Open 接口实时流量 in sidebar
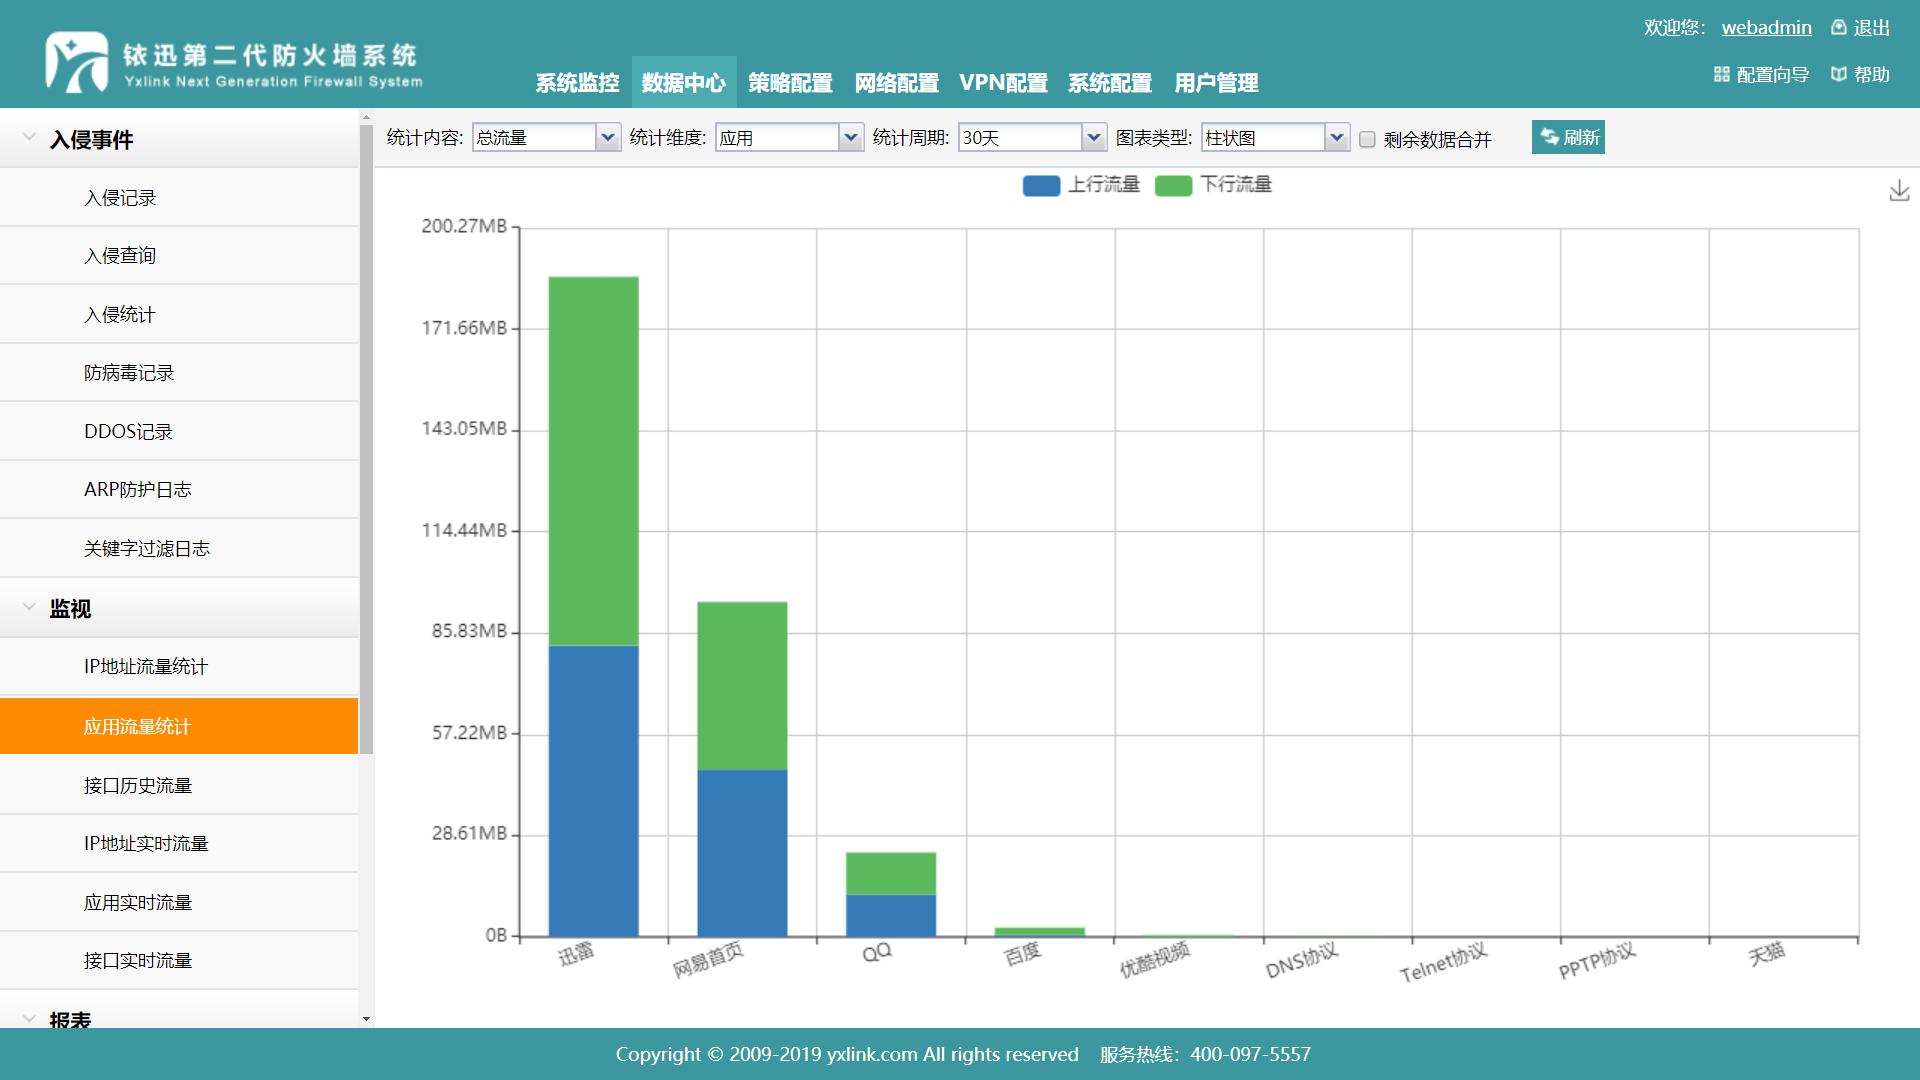The width and height of the screenshot is (1920, 1080). pyautogui.click(x=179, y=961)
